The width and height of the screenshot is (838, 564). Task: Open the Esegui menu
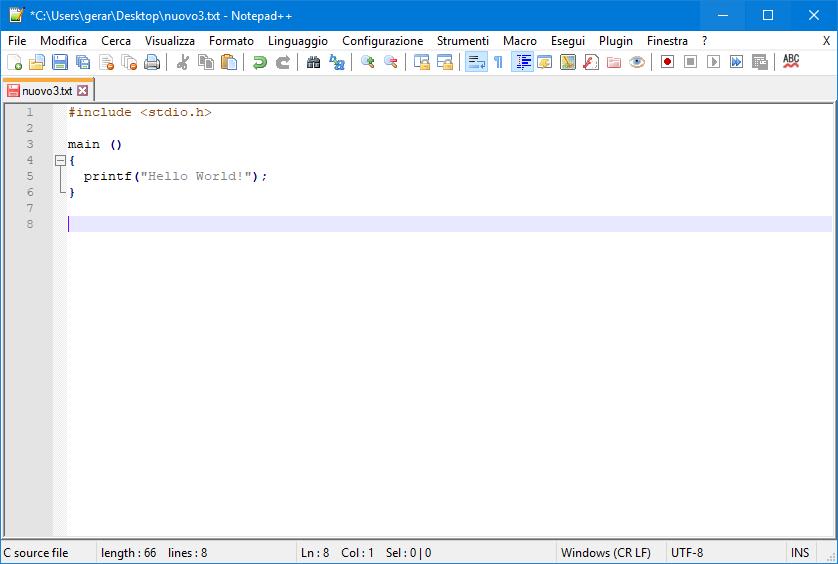(568, 41)
